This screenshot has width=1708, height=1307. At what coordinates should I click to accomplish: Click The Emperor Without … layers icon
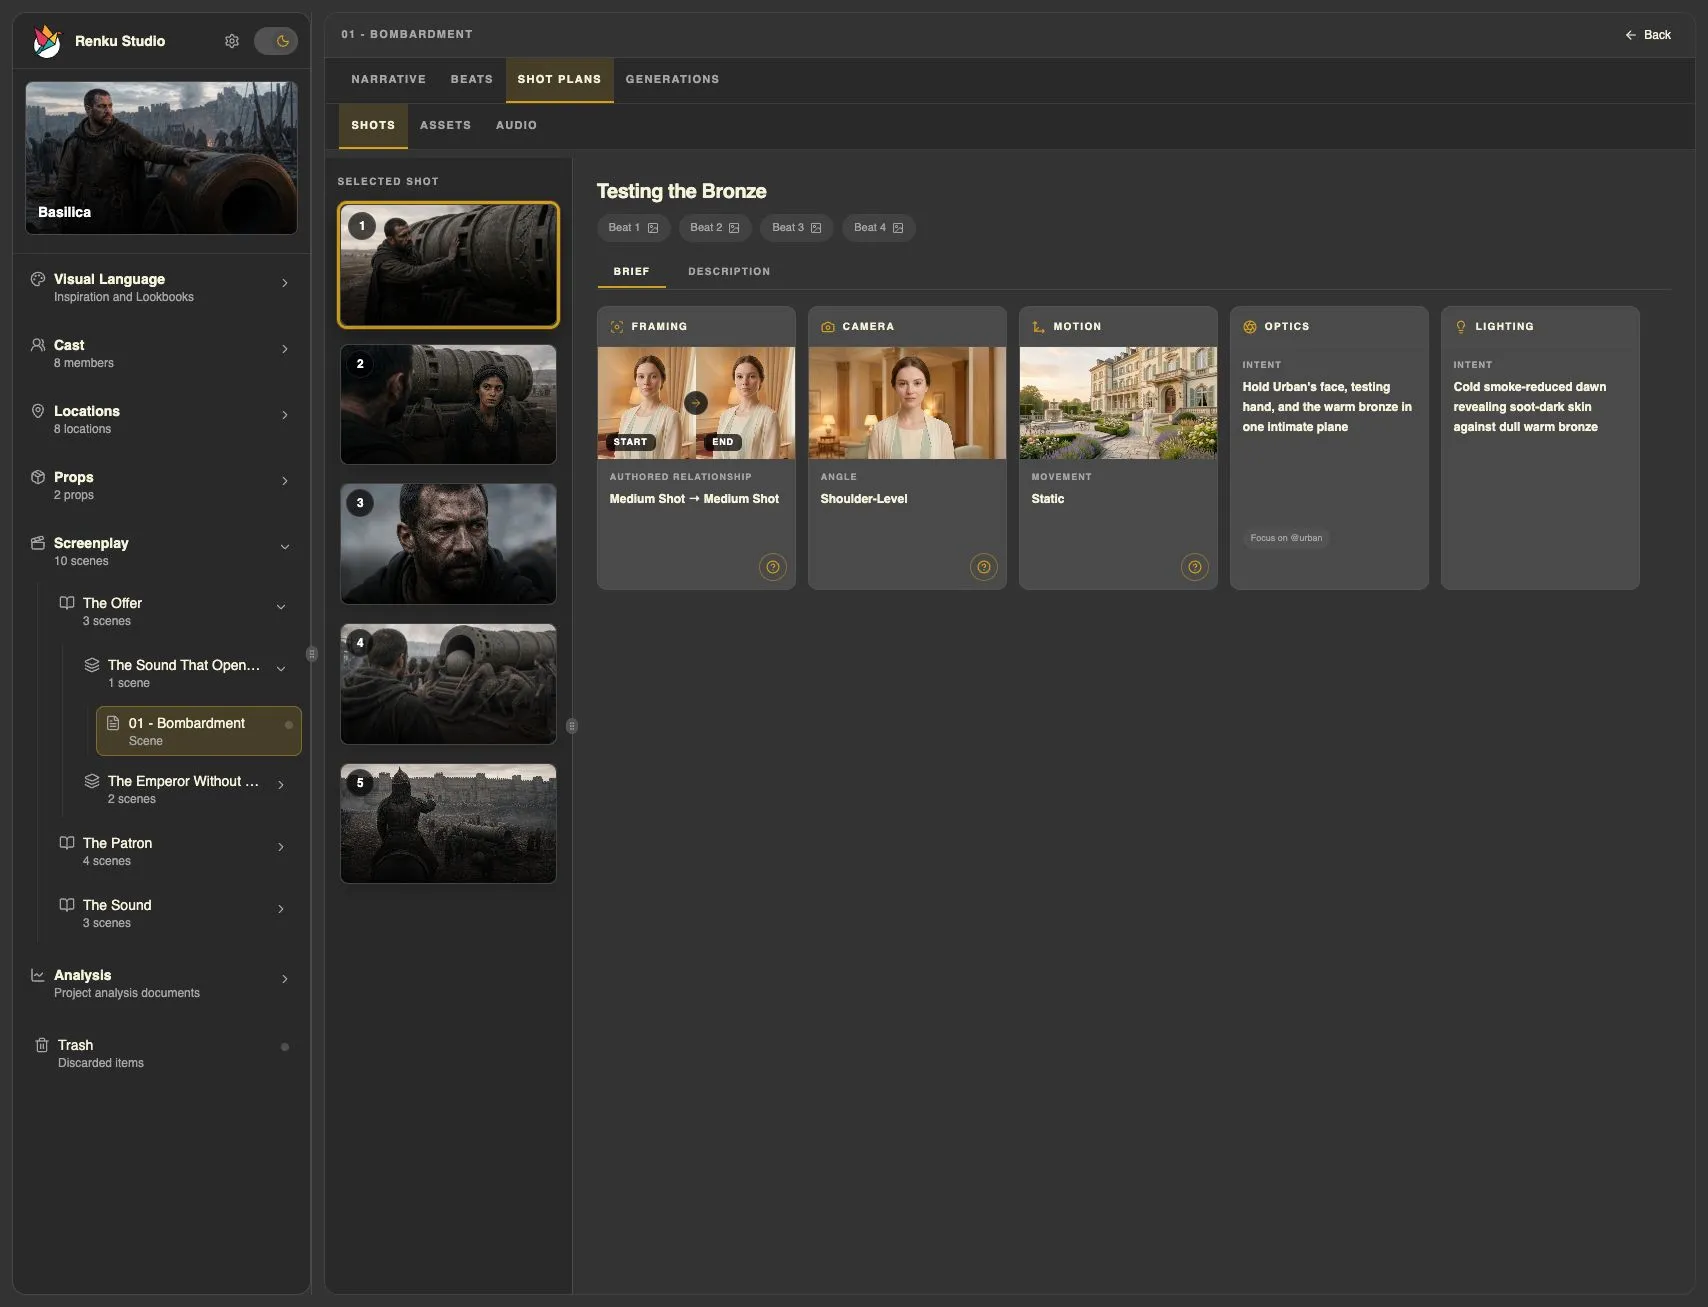(x=92, y=781)
